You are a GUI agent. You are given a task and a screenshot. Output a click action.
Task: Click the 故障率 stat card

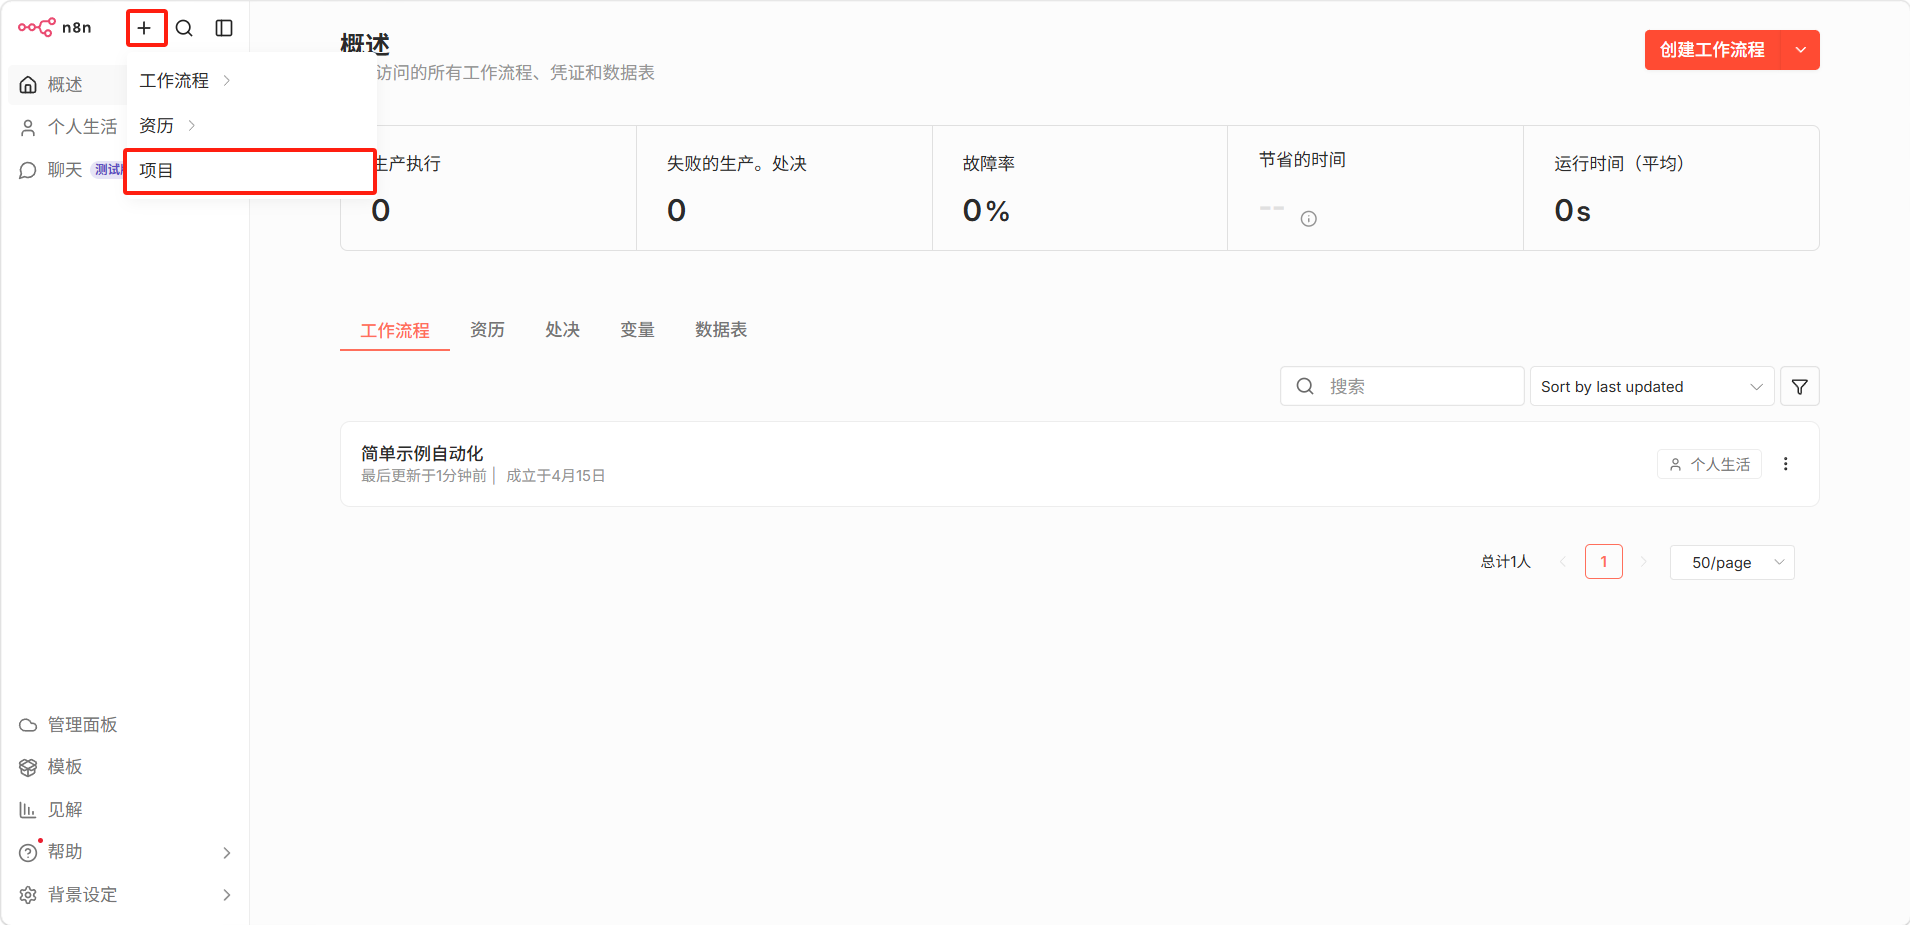(x=1080, y=188)
